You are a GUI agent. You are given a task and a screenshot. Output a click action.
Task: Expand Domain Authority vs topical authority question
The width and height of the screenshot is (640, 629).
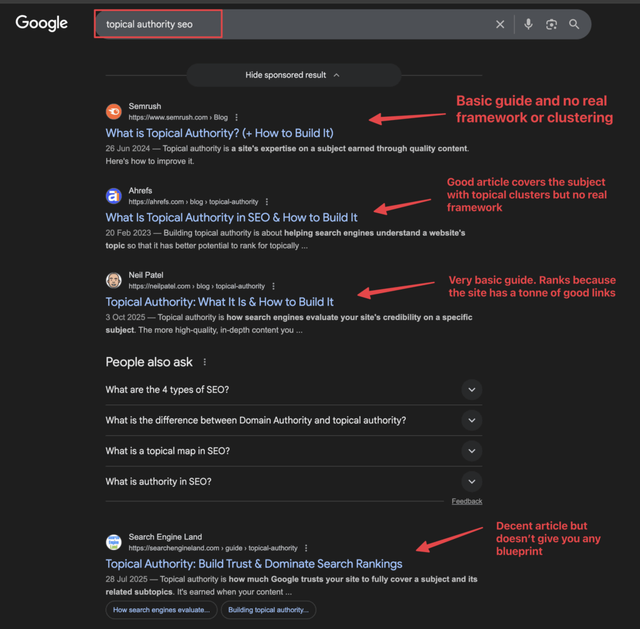[471, 420]
